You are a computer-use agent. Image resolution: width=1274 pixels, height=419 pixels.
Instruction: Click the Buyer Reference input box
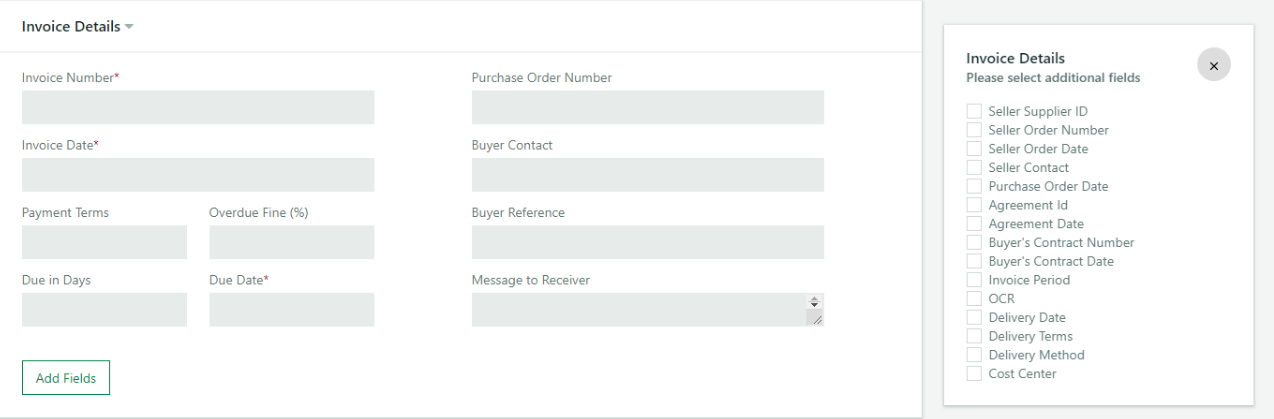(x=648, y=242)
